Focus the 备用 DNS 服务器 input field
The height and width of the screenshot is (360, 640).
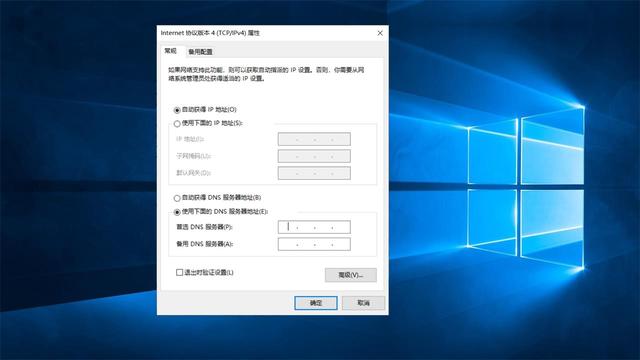[314, 244]
